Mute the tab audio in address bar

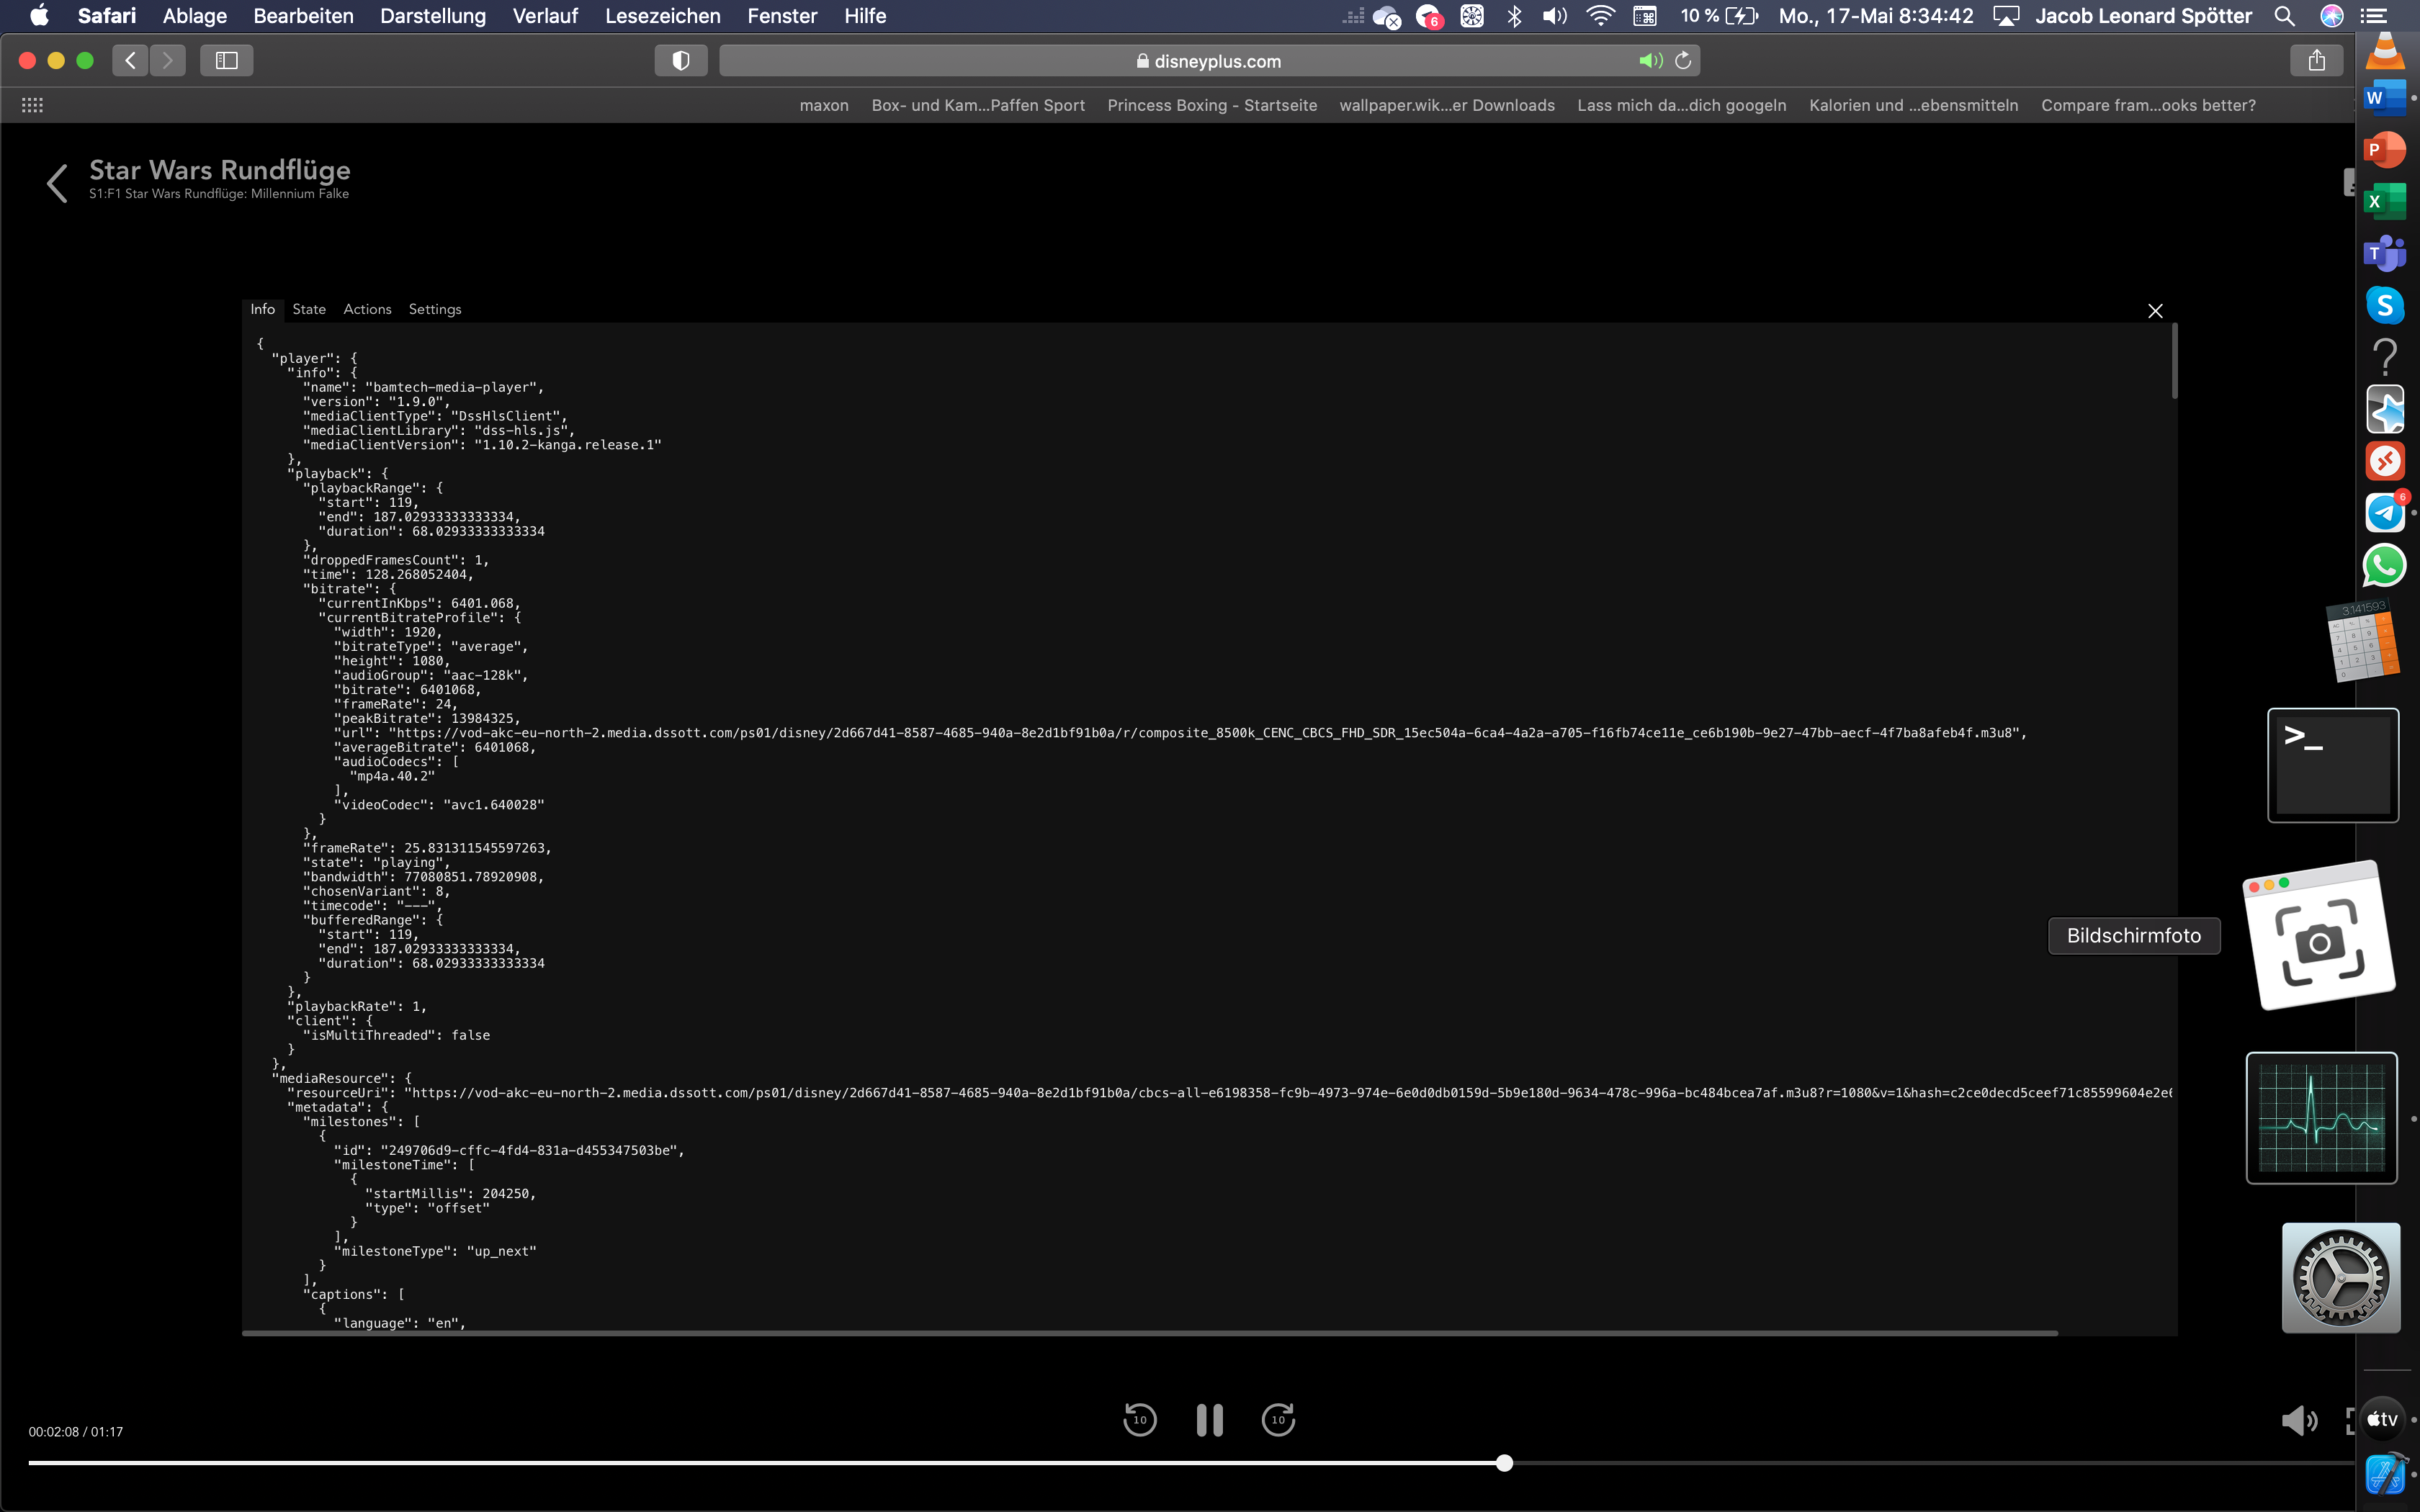[x=1649, y=61]
